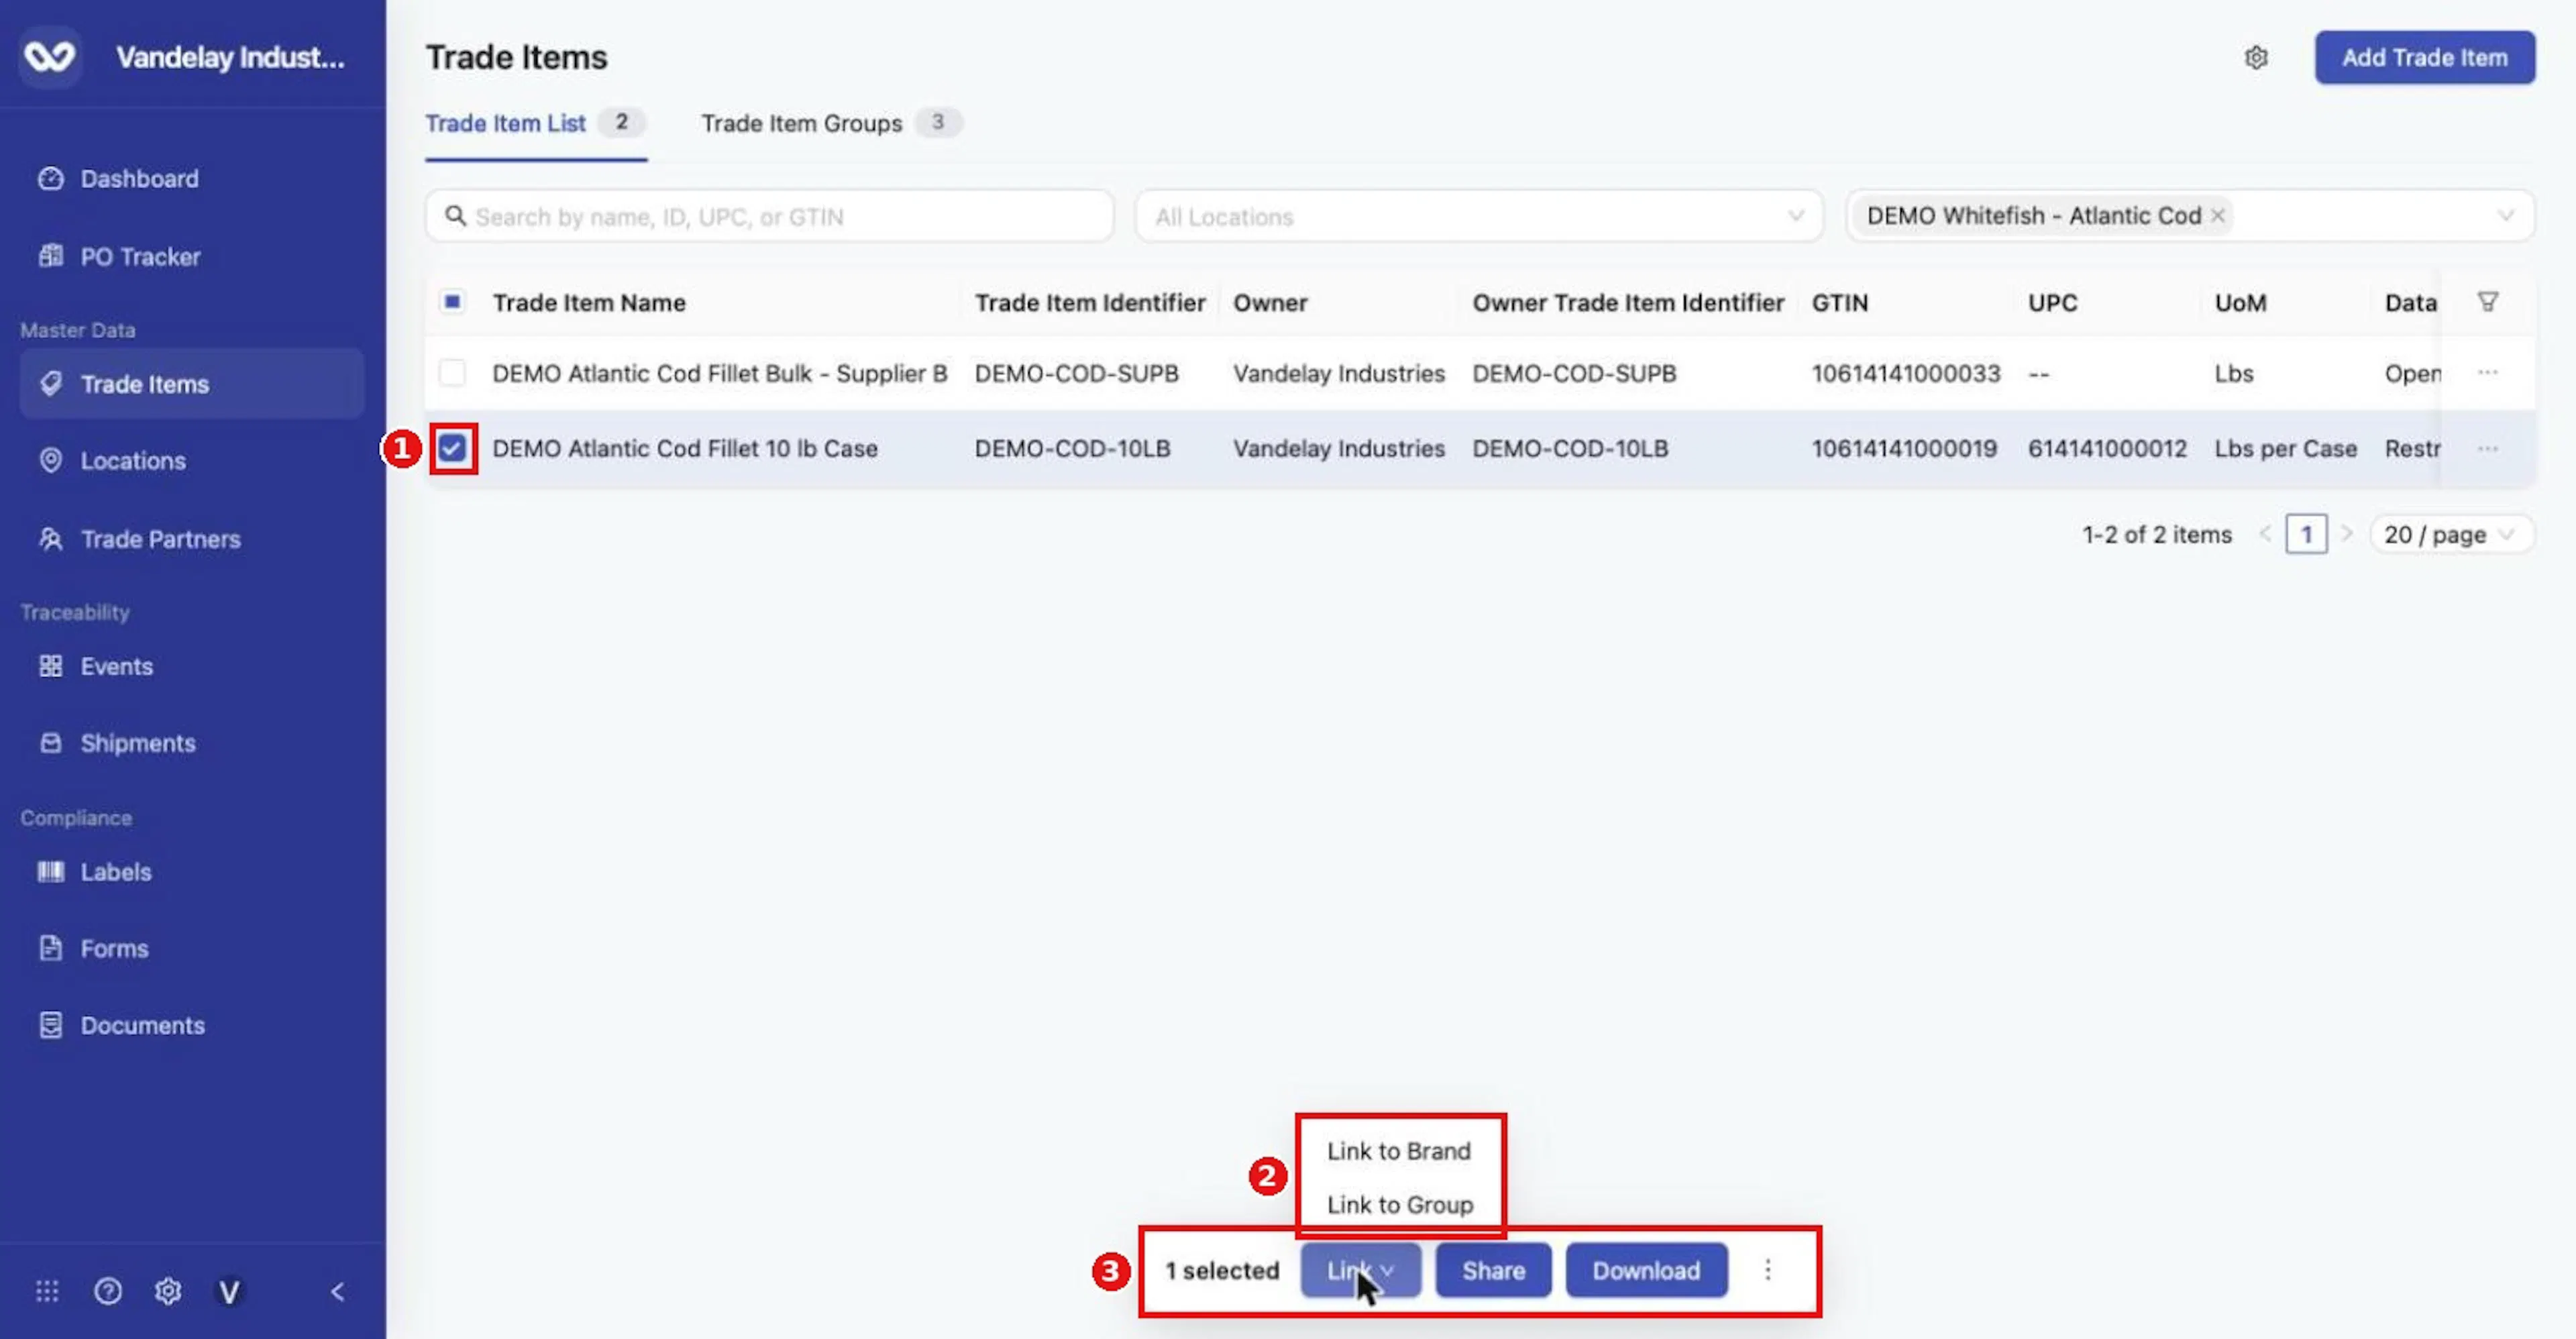2576x1339 pixels.
Task: Click the Download button
Action: pos(1646,1270)
